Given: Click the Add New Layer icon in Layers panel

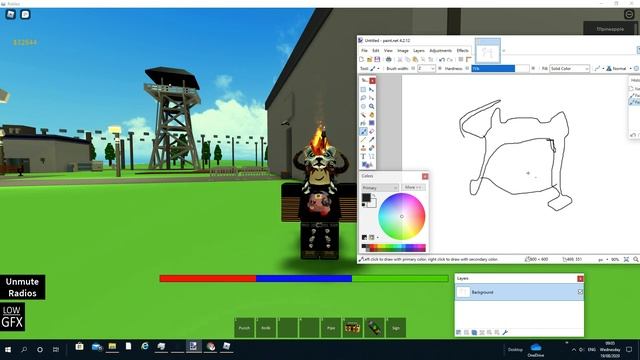Looking at the screenshot, I should pyautogui.click(x=459, y=333).
